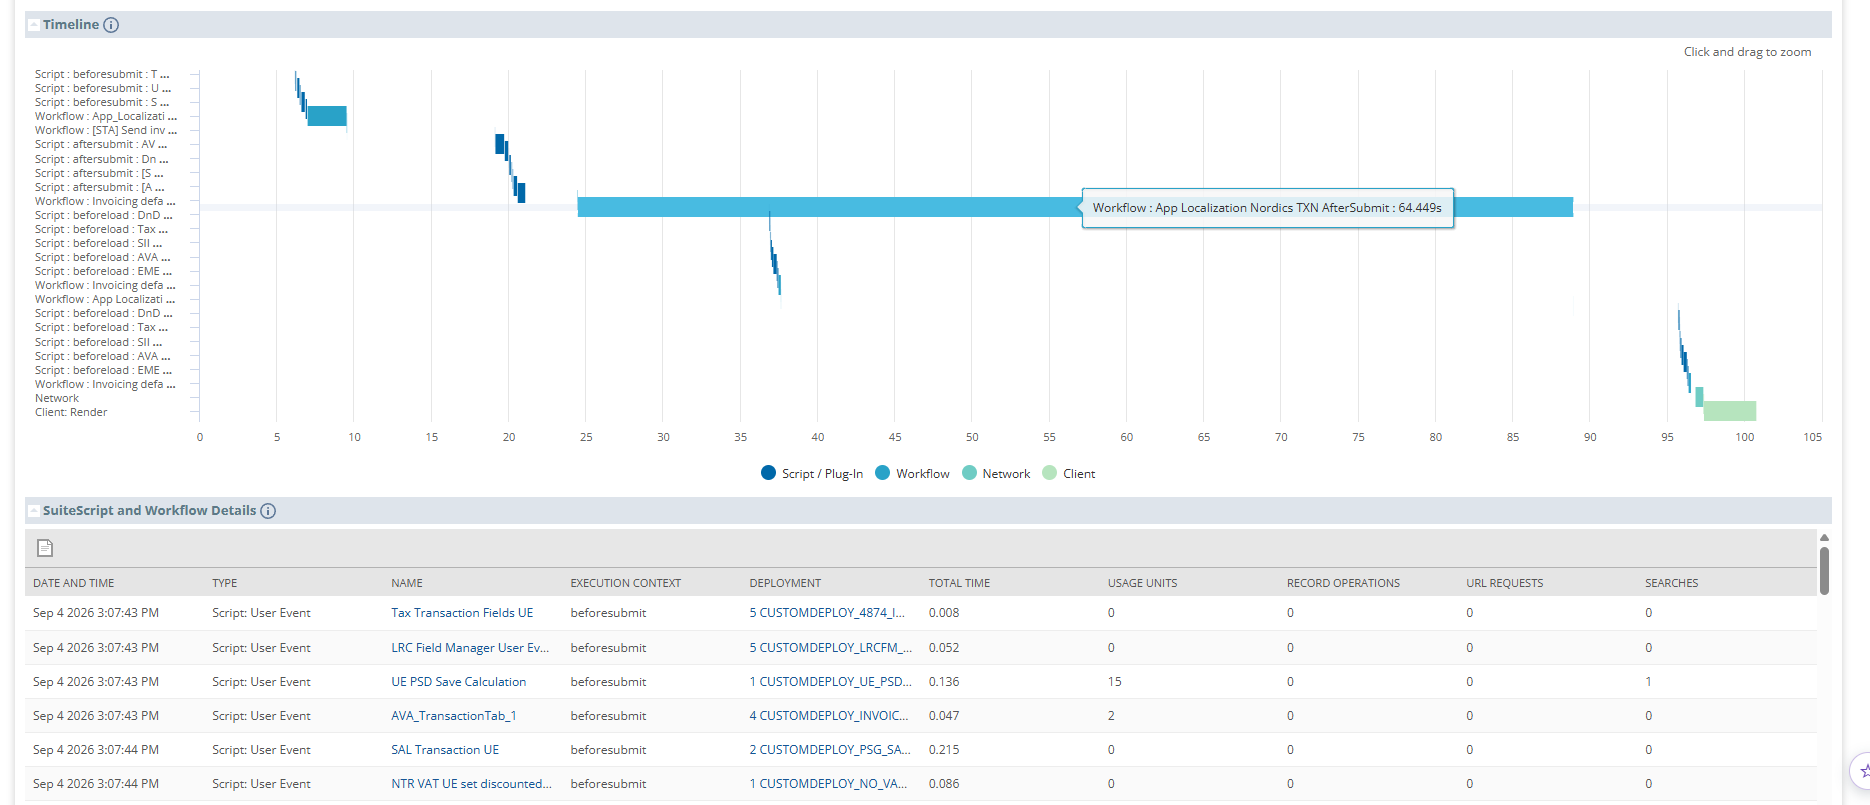Viewport: 1870px width, 805px height.
Task: Open 1 CUSTOMDEPLOY_NO_VA... deployment link
Action: pyautogui.click(x=829, y=784)
